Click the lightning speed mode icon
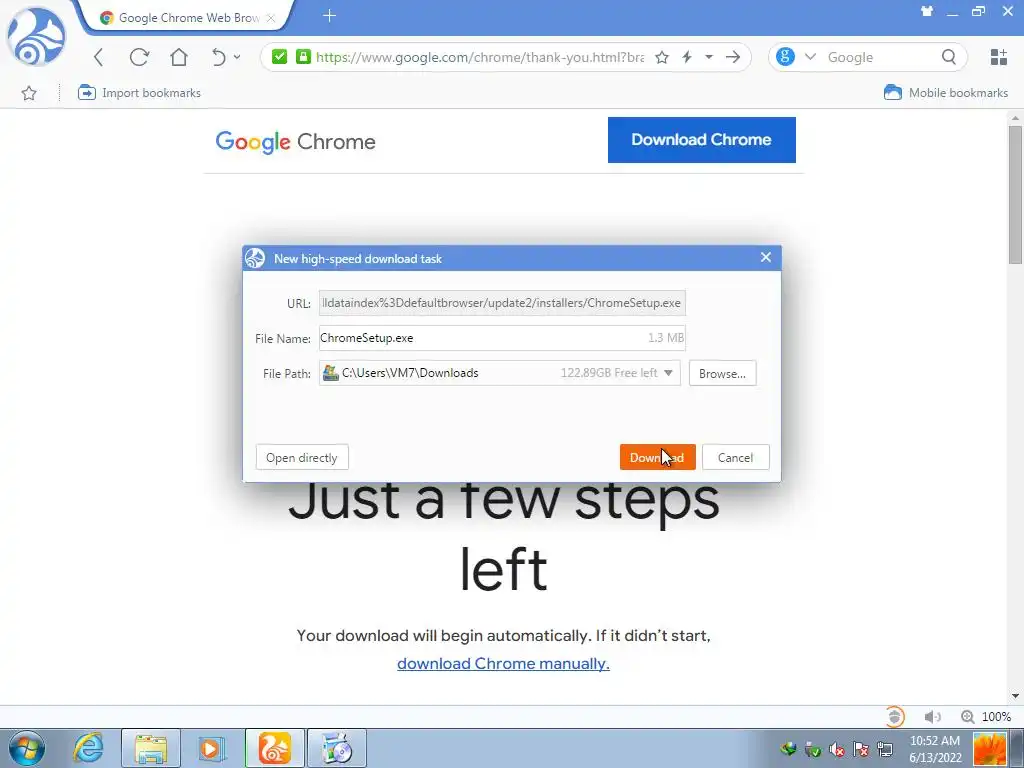 tap(687, 57)
